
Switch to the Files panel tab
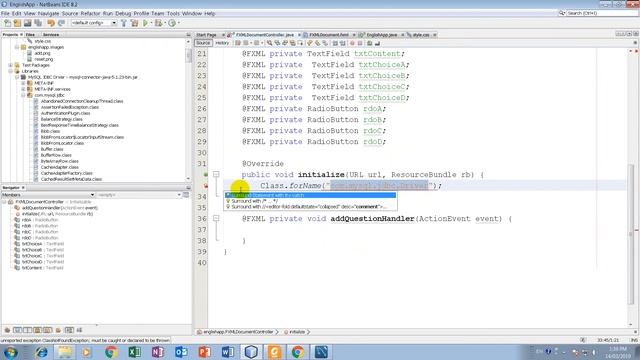[x=30, y=35]
